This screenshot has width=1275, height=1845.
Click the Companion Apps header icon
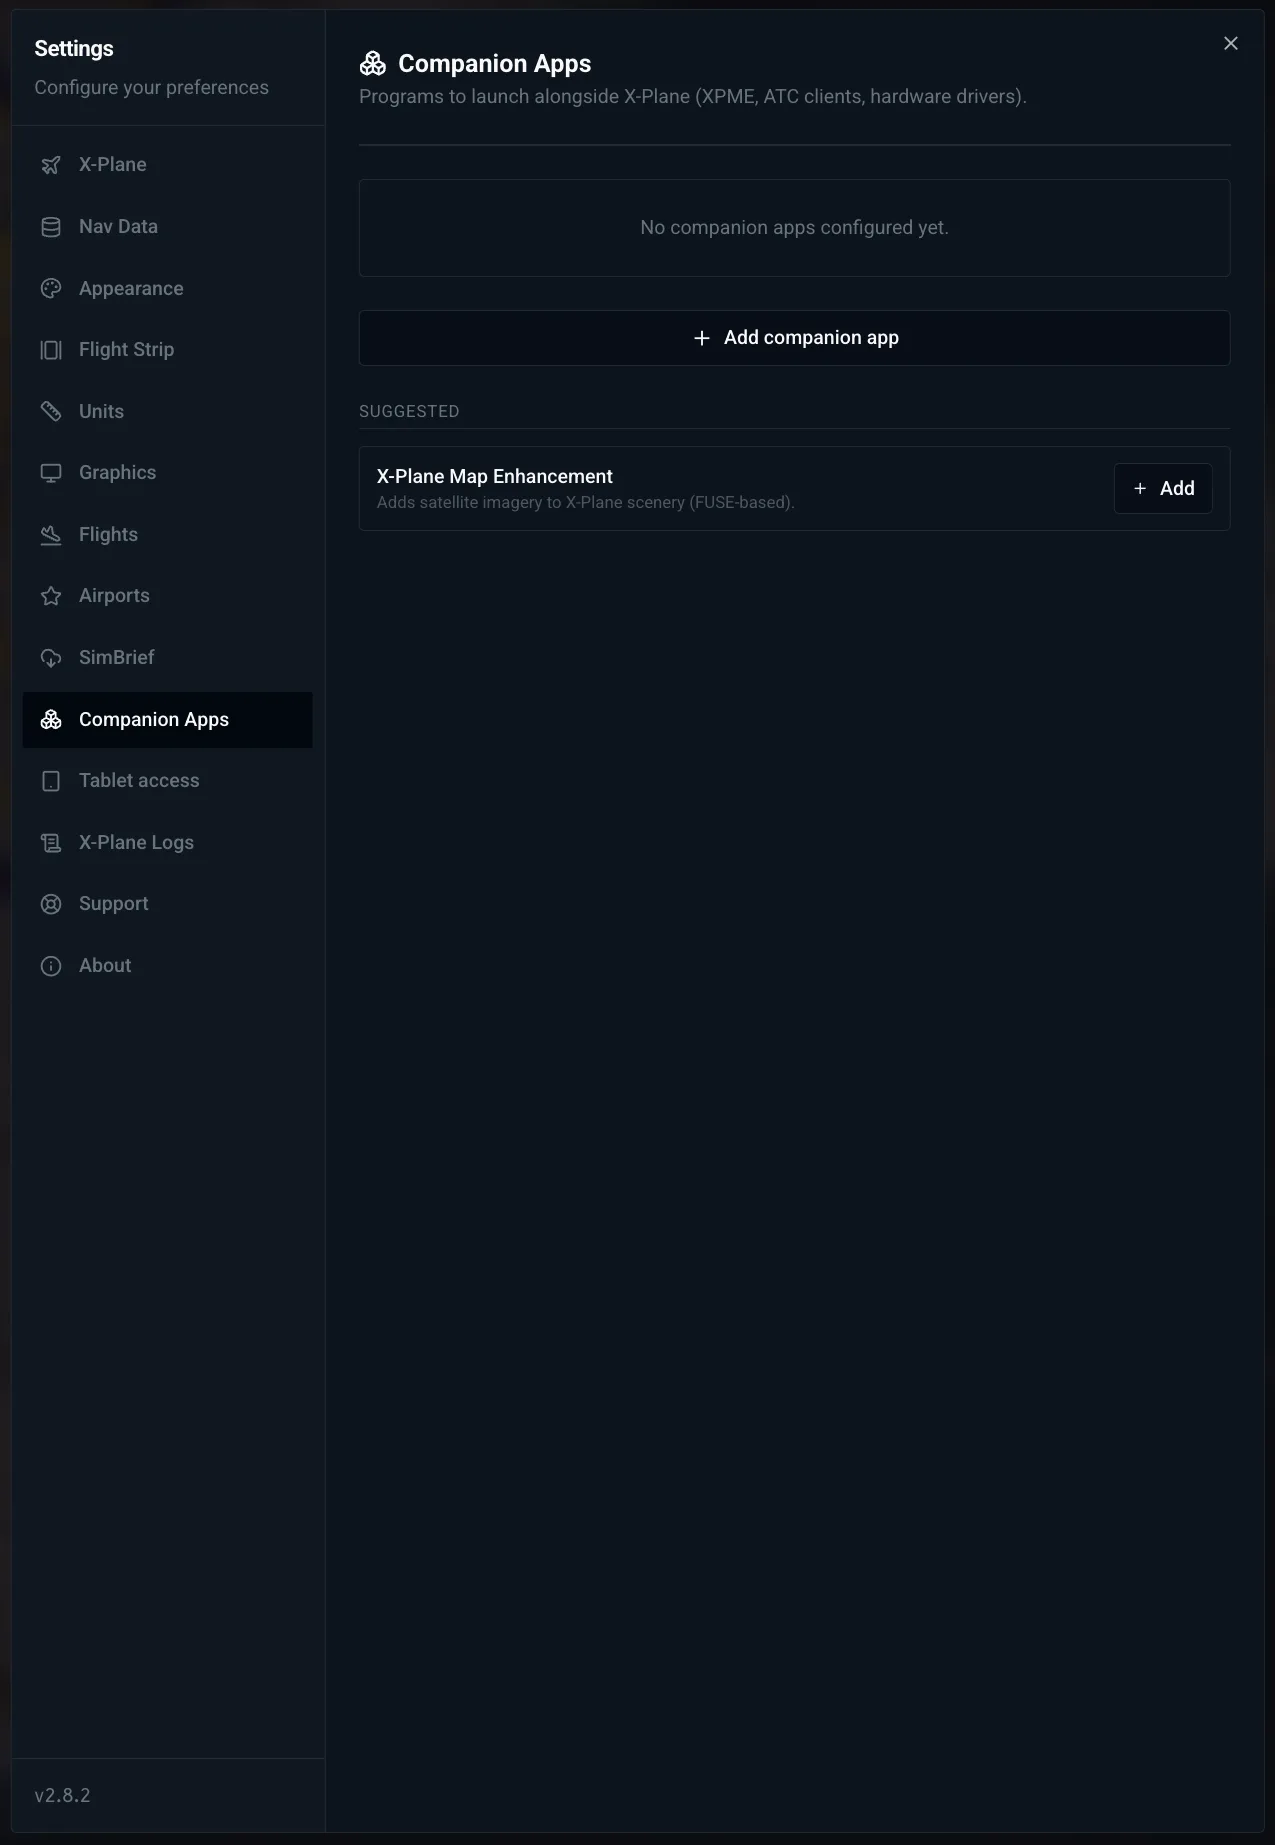(373, 64)
